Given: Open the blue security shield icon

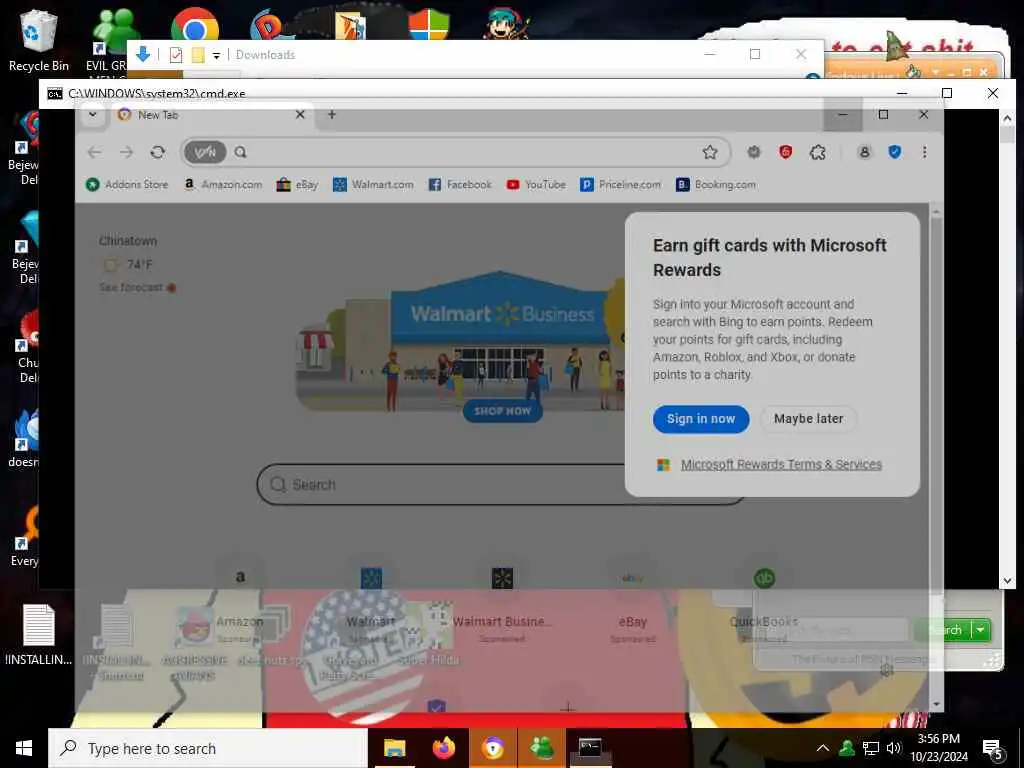Looking at the screenshot, I should (895, 152).
